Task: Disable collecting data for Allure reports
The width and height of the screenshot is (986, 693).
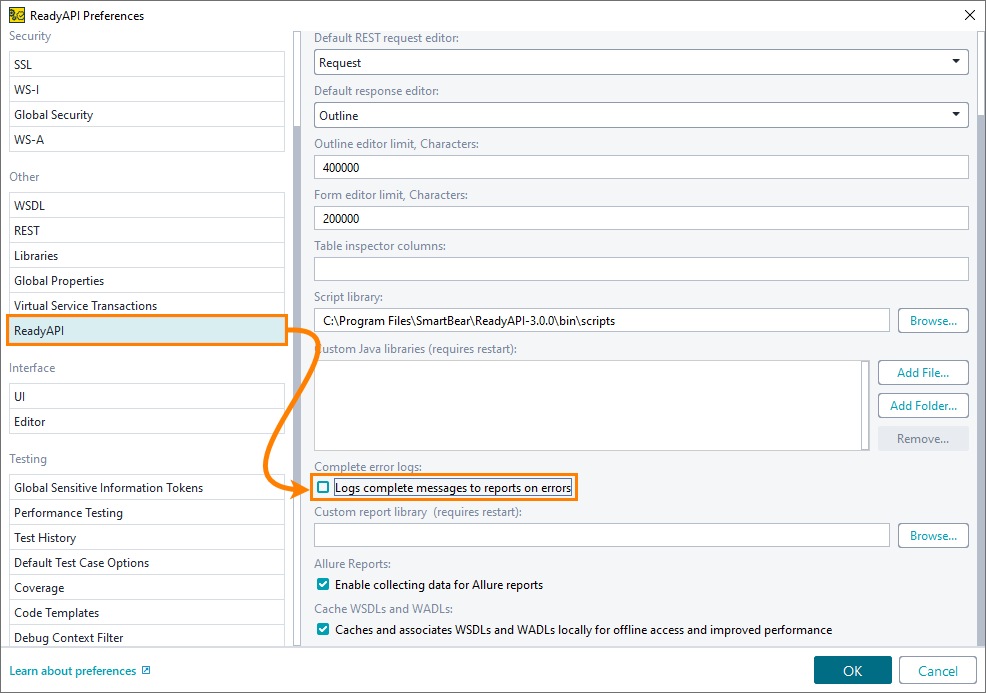Action: click(x=322, y=583)
